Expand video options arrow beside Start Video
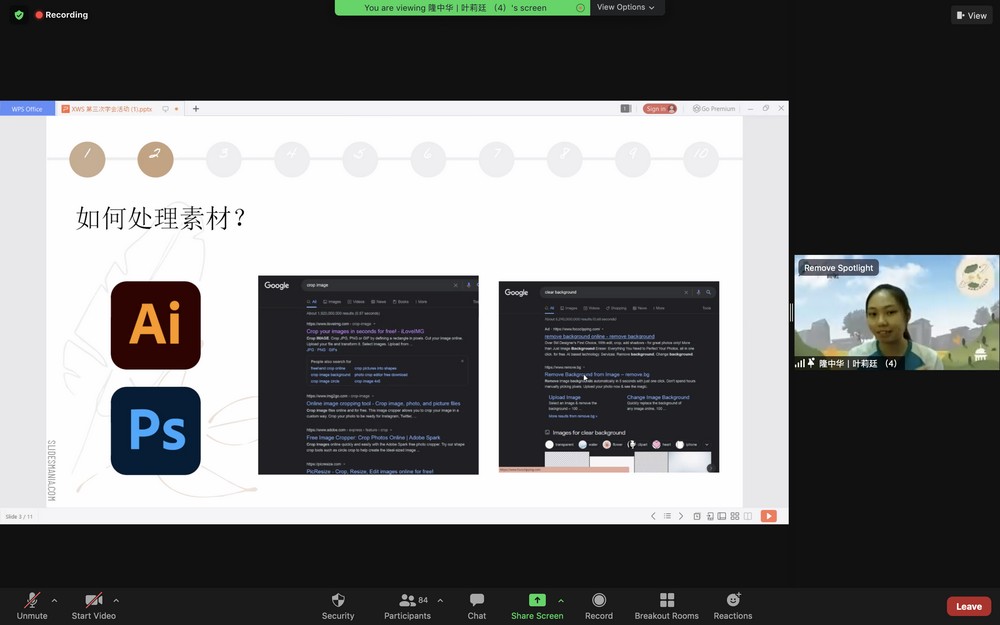1000x625 pixels. tap(116, 601)
